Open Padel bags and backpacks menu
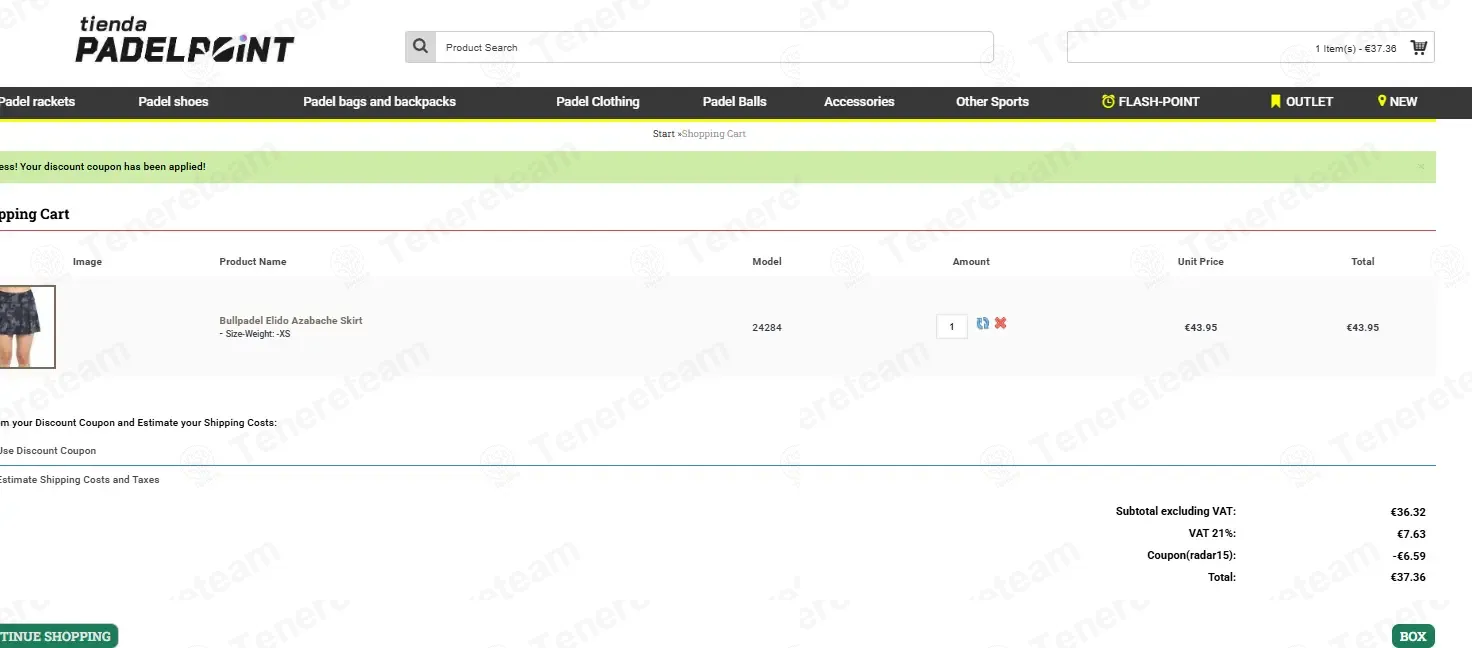This screenshot has height=648, width=1472. click(379, 101)
